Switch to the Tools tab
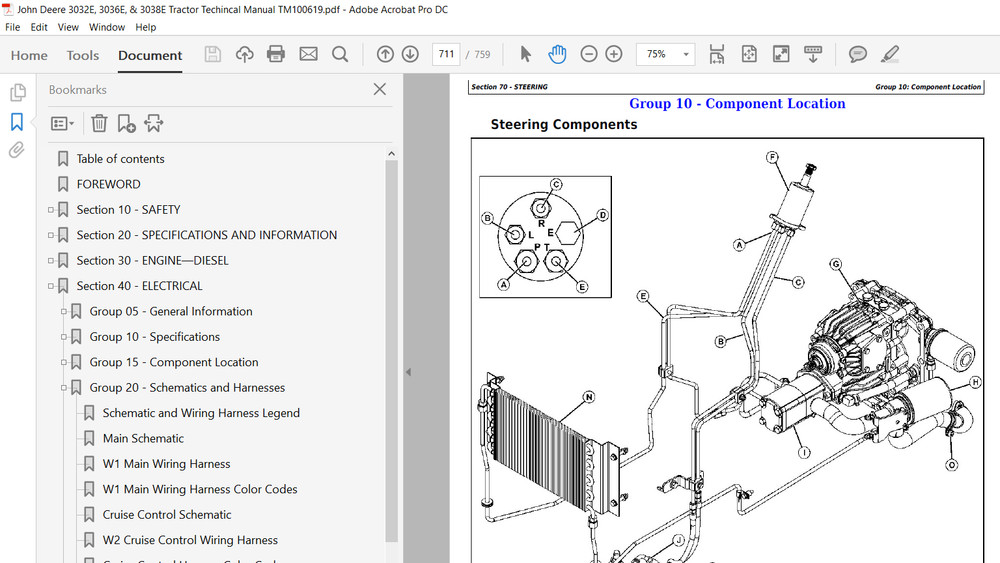The width and height of the screenshot is (1000, 563). point(83,55)
